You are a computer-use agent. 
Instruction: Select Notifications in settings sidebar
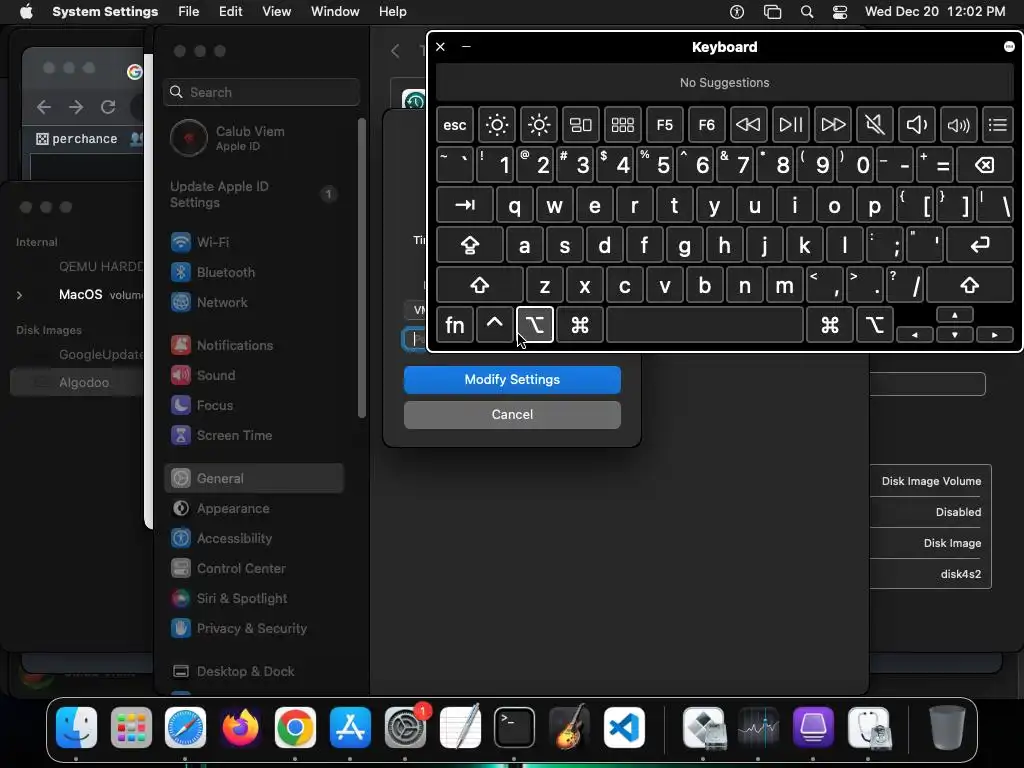(x=253, y=345)
